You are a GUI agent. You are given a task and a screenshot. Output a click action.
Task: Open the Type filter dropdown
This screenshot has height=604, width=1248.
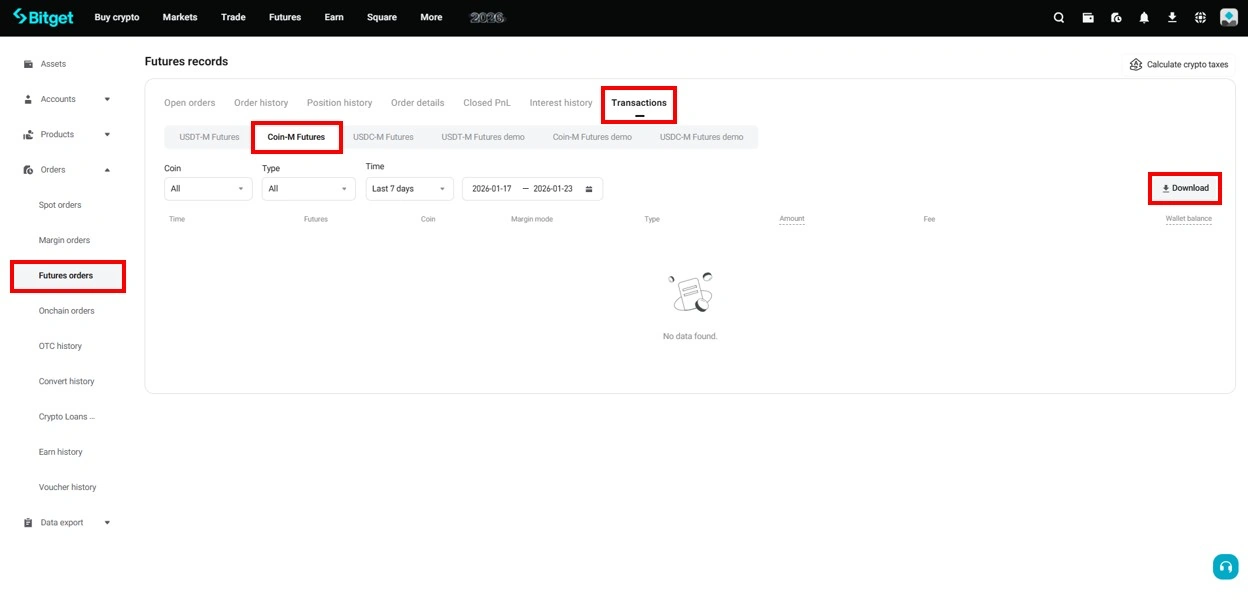[309, 189]
